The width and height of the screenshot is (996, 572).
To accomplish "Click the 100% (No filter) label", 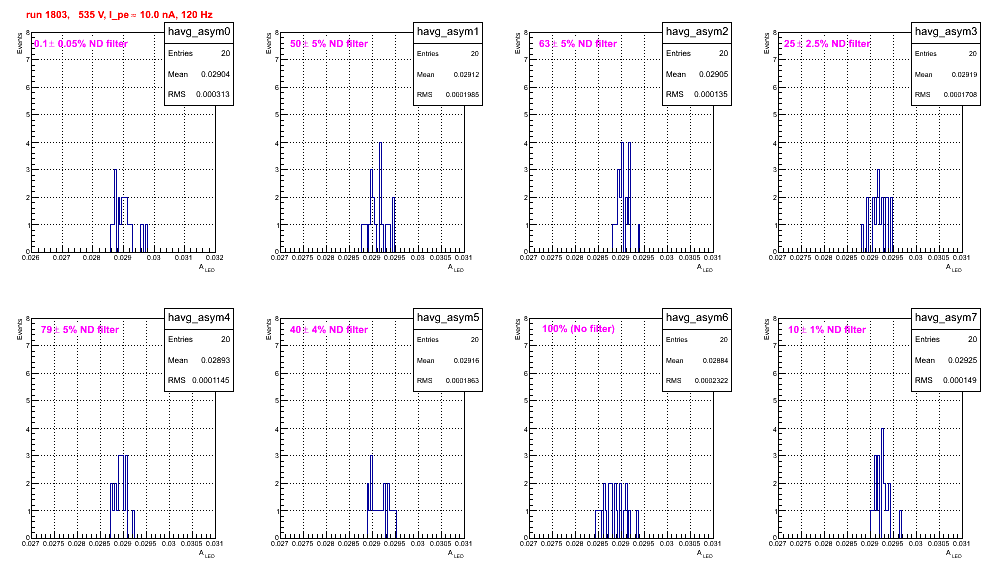I will [578, 329].
